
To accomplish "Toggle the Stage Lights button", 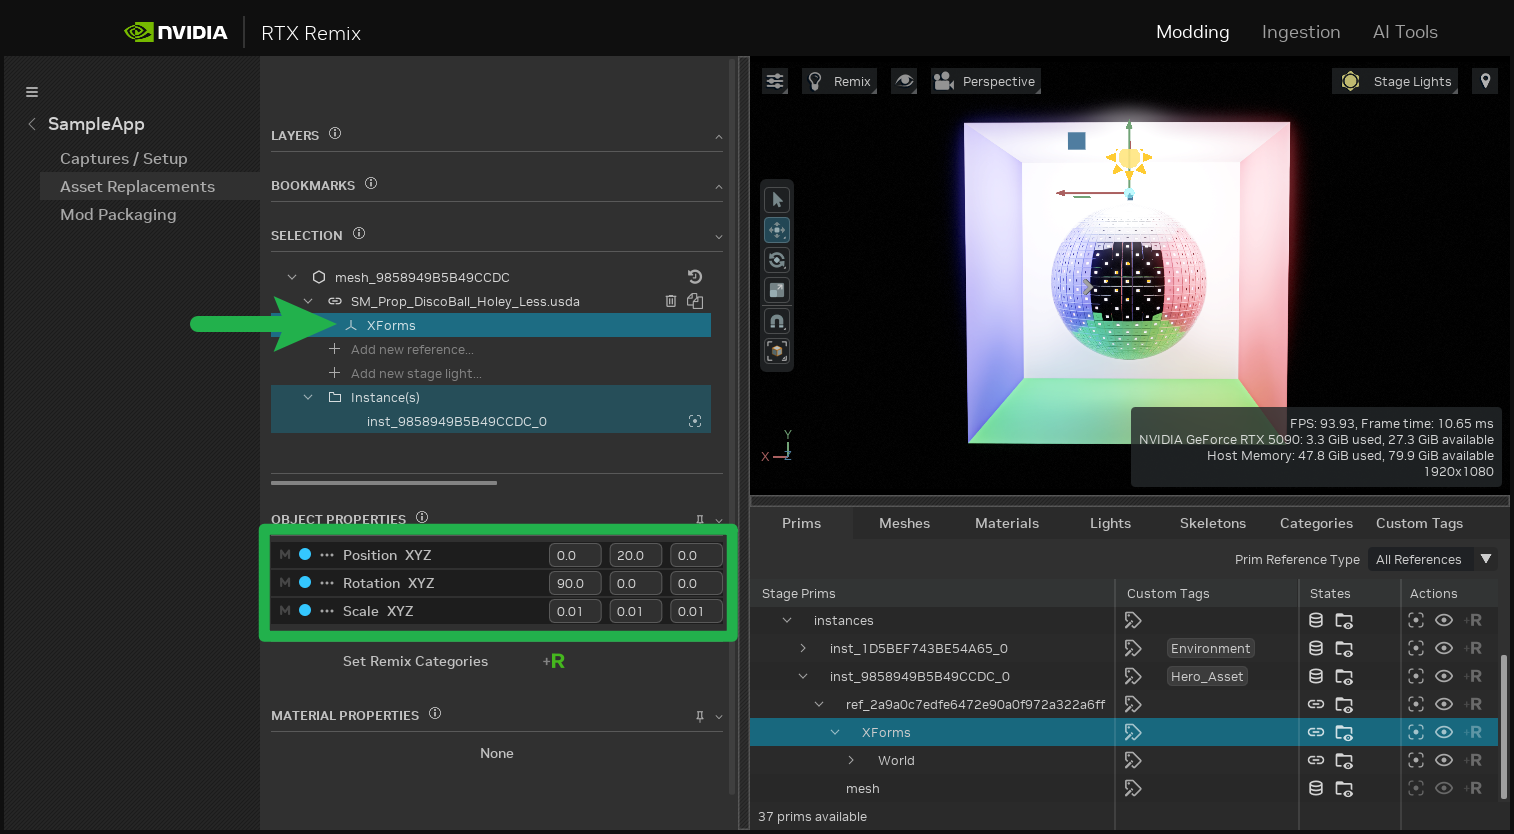I will tap(1395, 81).
